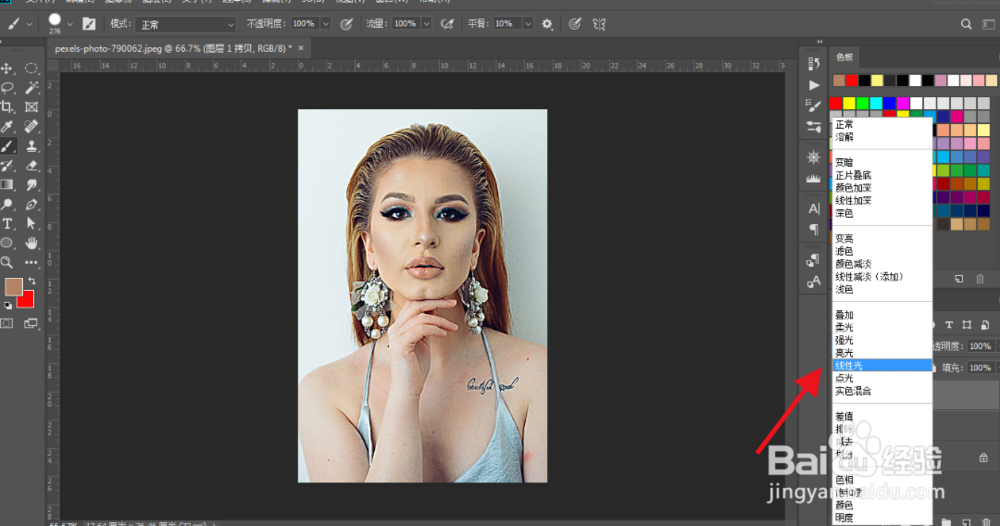Expand the flow 流量 slider dropdown
The width and height of the screenshot is (1000, 526).
(x=427, y=24)
